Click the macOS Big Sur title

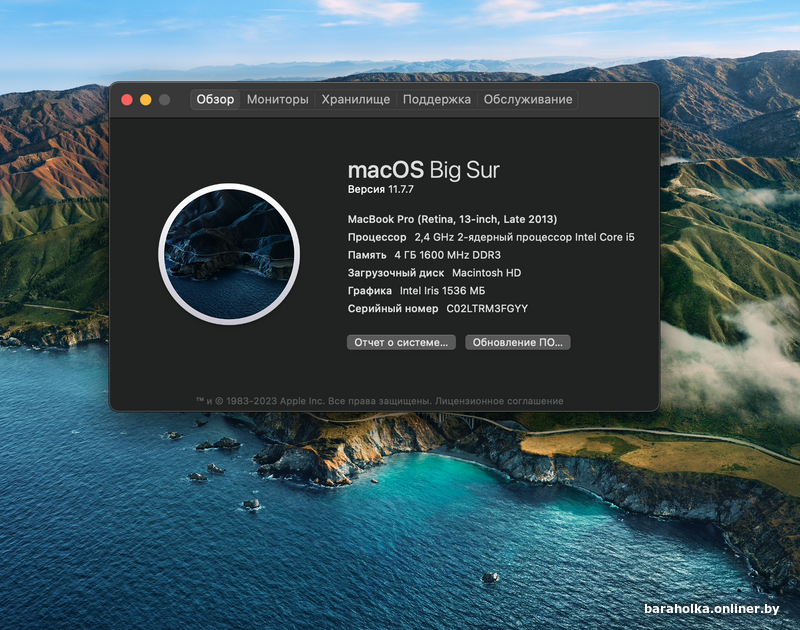(x=423, y=170)
